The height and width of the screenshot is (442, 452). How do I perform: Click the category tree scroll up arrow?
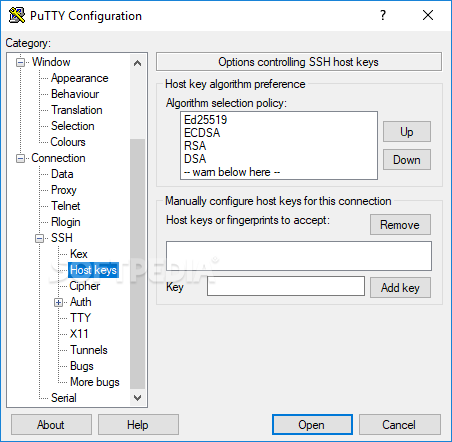137,63
